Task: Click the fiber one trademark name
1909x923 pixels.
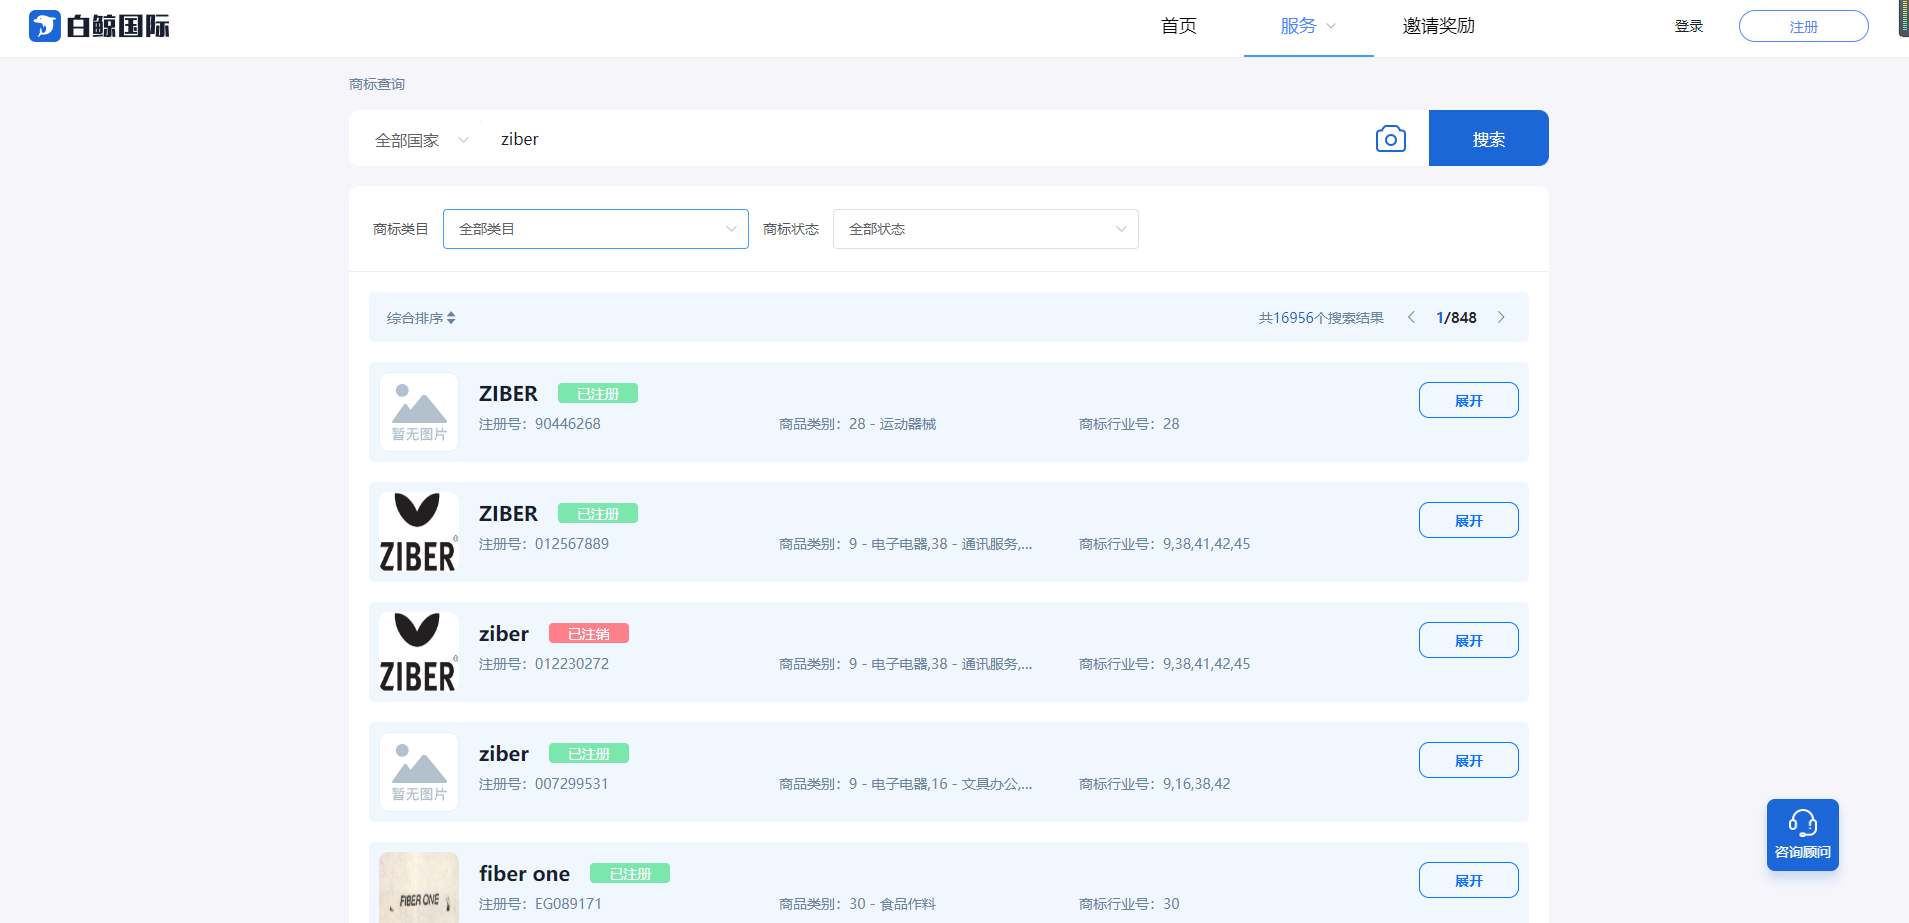Action: (x=524, y=873)
